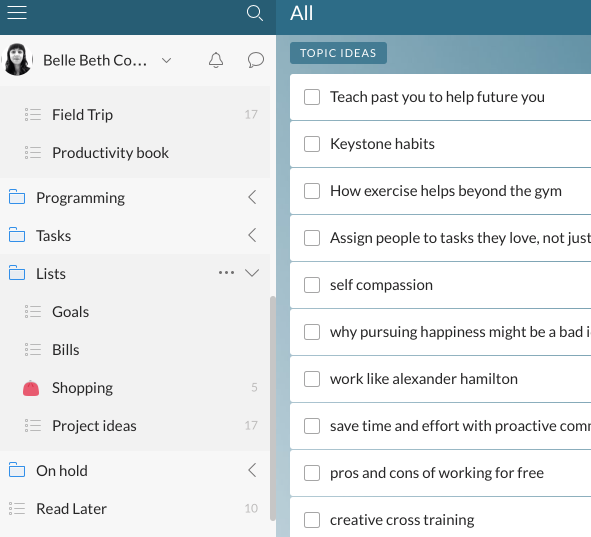The width and height of the screenshot is (591, 537).
Task: Click the search magnifier icon
Action: point(255,13)
